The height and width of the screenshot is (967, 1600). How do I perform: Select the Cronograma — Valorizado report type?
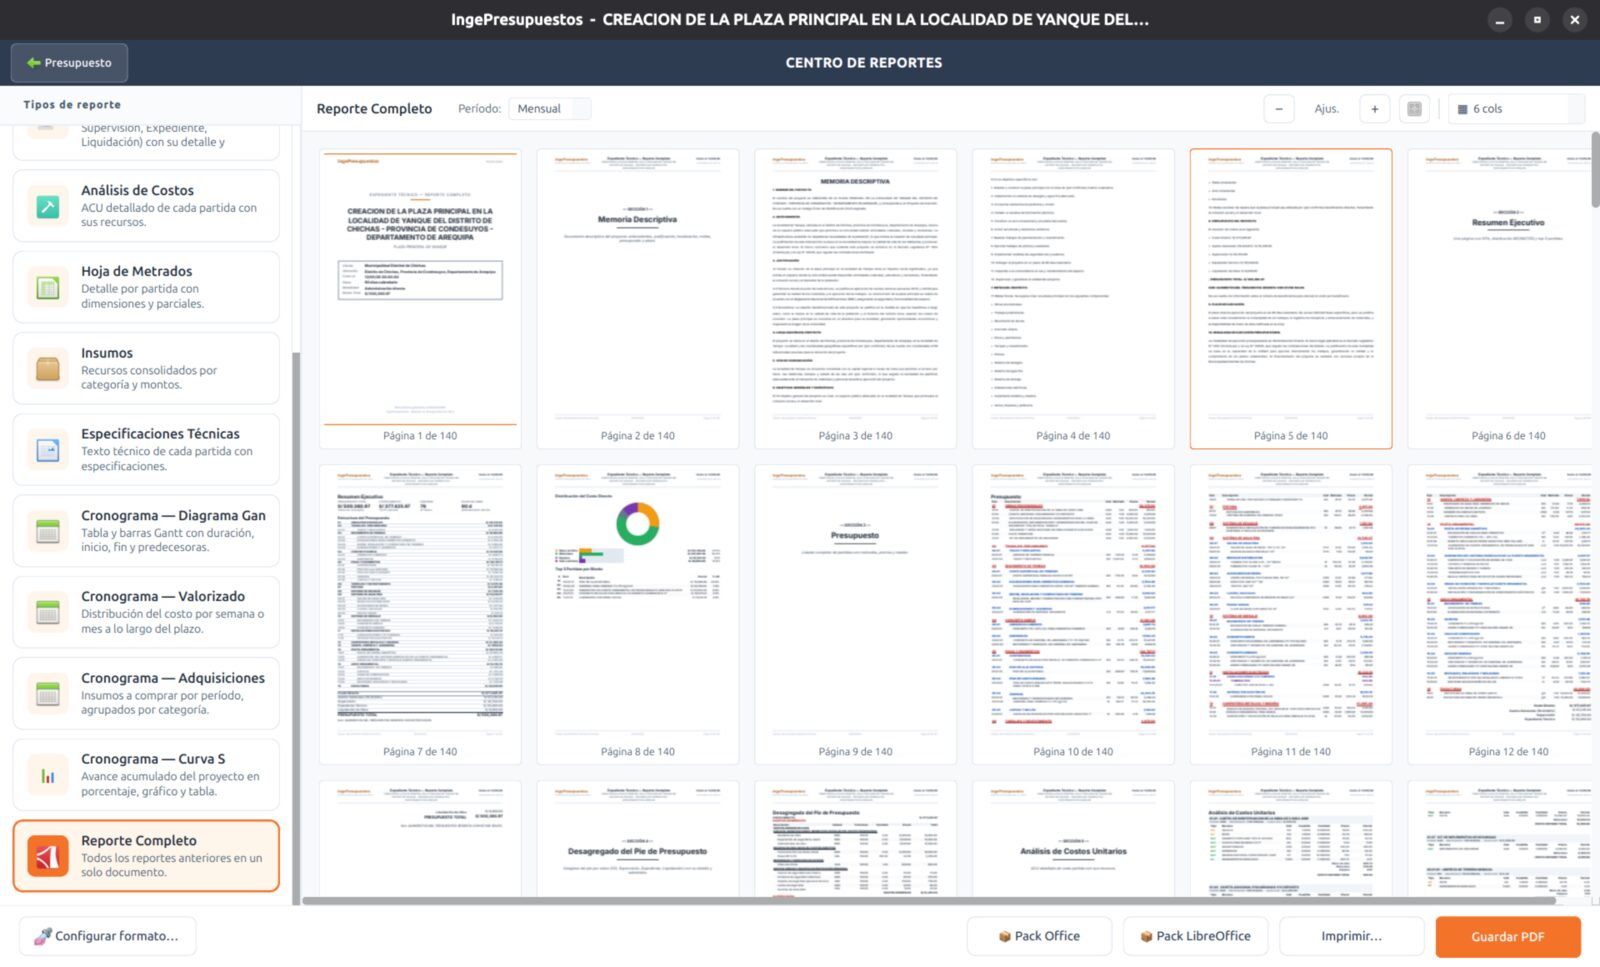coord(146,613)
